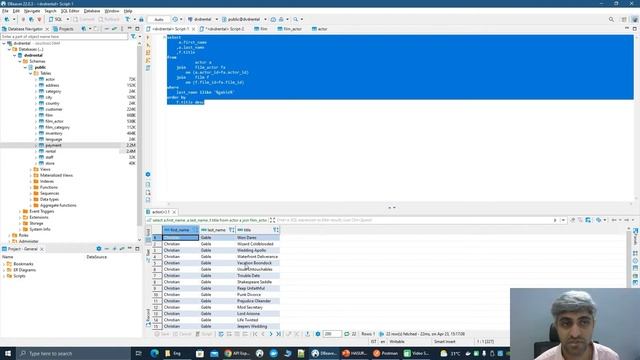This screenshot has height=360, width=640.
Task: Select the category table
Action: pyautogui.click(x=53, y=91)
